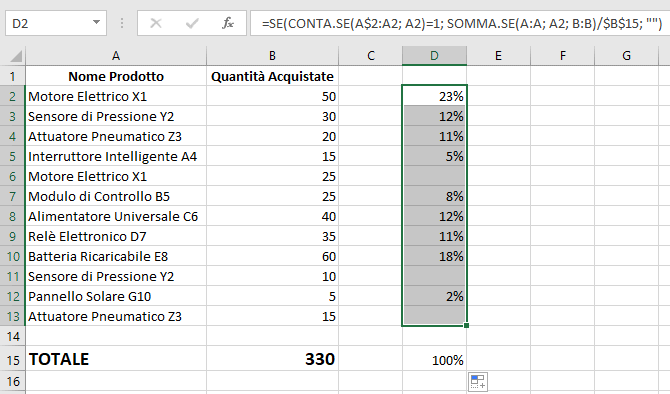The image size is (670, 394).
Task: Click the 'TOTALE' cell
Action: tap(116, 359)
